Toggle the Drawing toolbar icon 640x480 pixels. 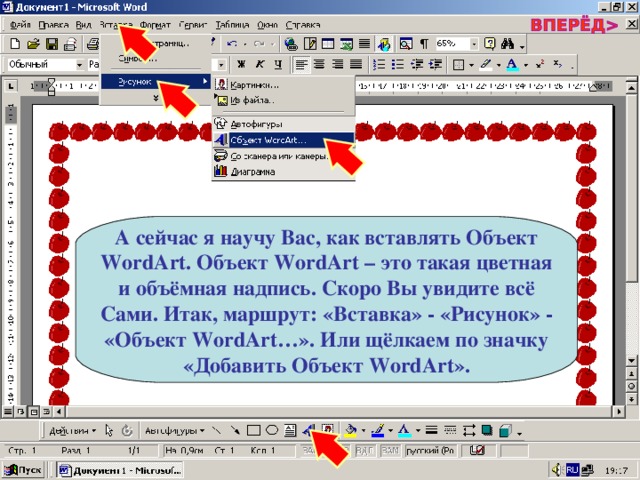384,44
